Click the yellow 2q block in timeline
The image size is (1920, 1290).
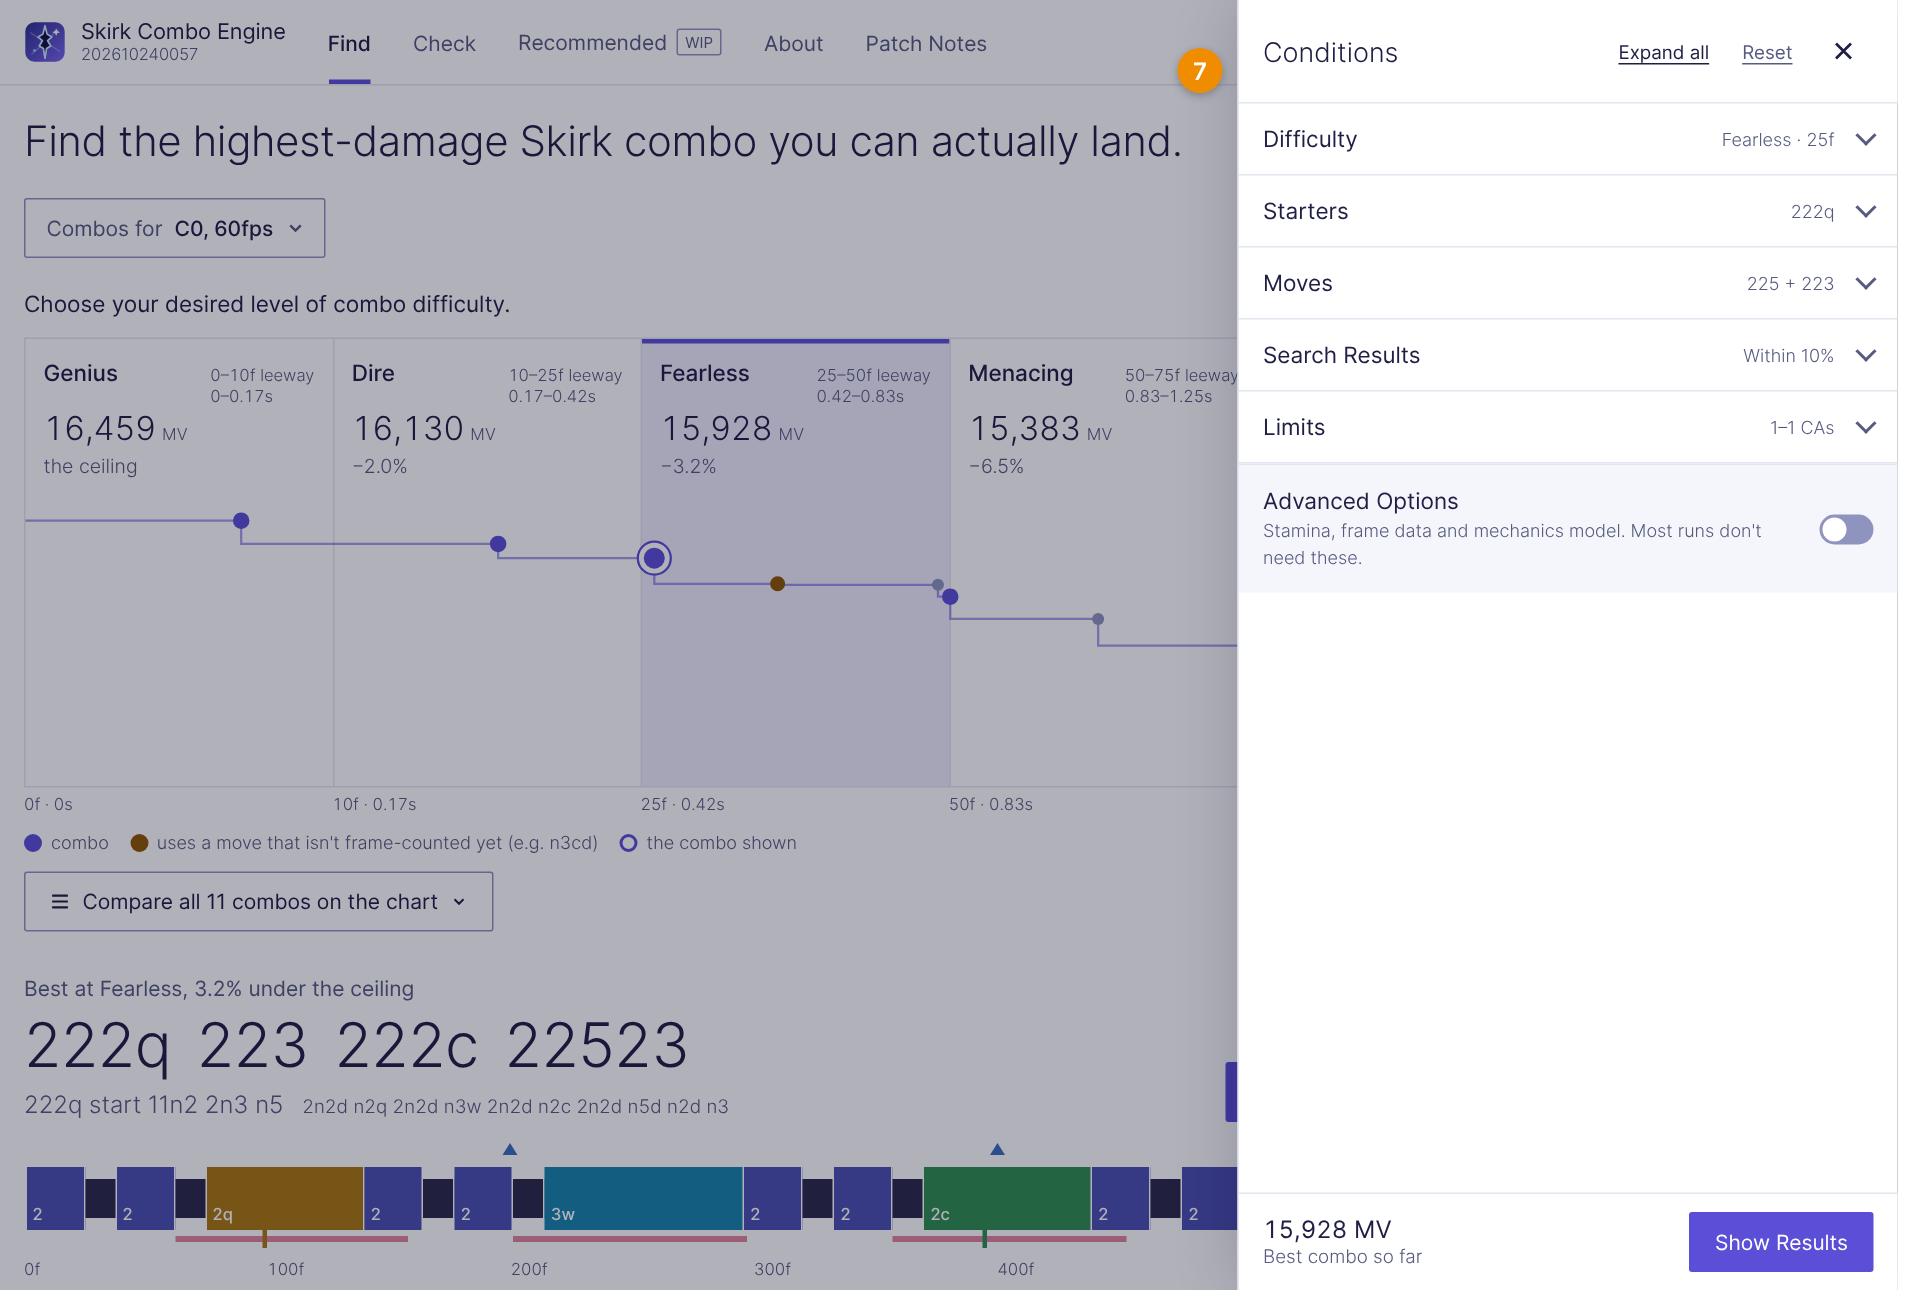click(285, 1198)
